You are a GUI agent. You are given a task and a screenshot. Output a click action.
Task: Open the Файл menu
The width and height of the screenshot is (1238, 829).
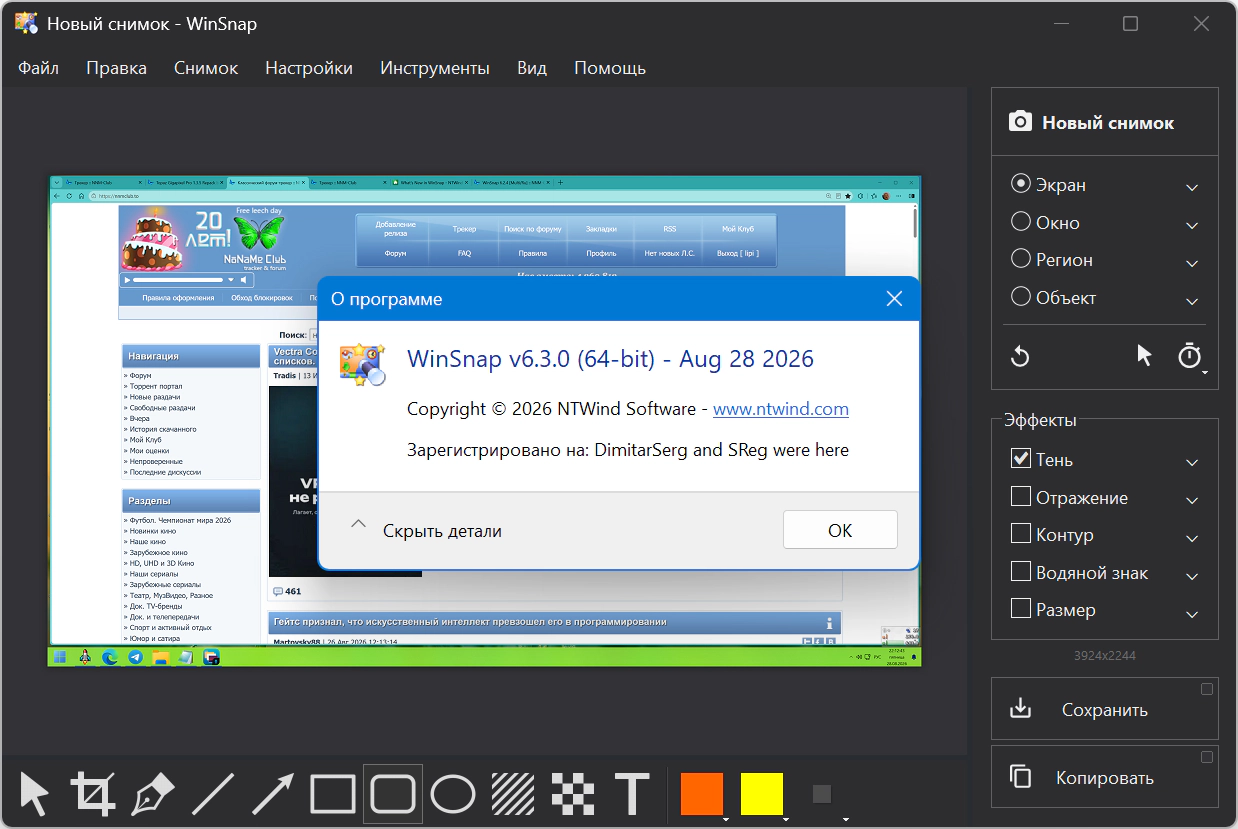pos(38,68)
